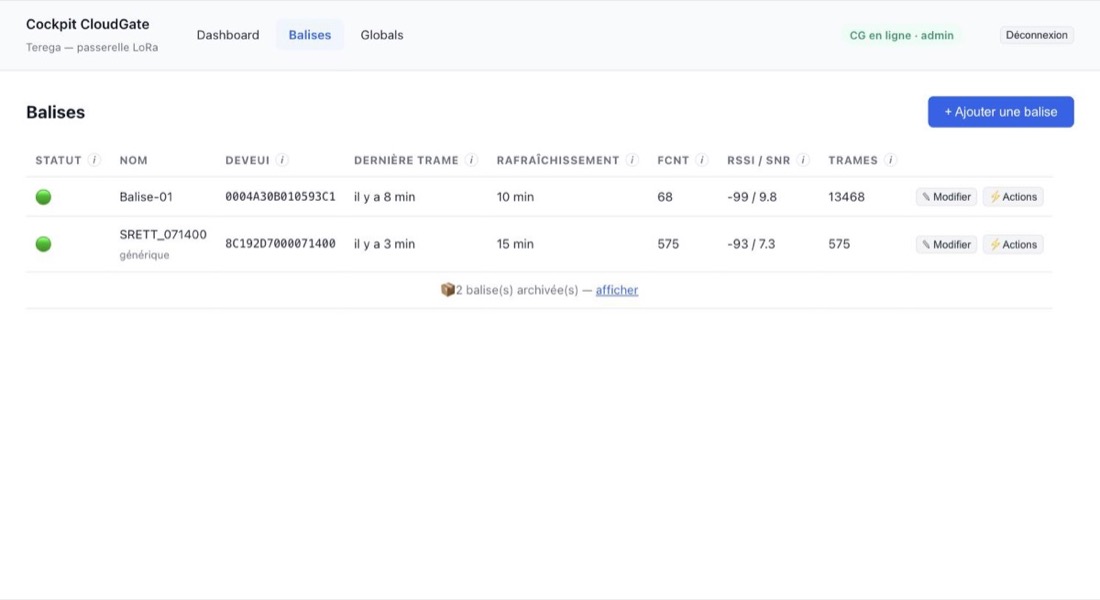Click info icon next to FCNT
The width and height of the screenshot is (1100, 600).
[702, 160]
